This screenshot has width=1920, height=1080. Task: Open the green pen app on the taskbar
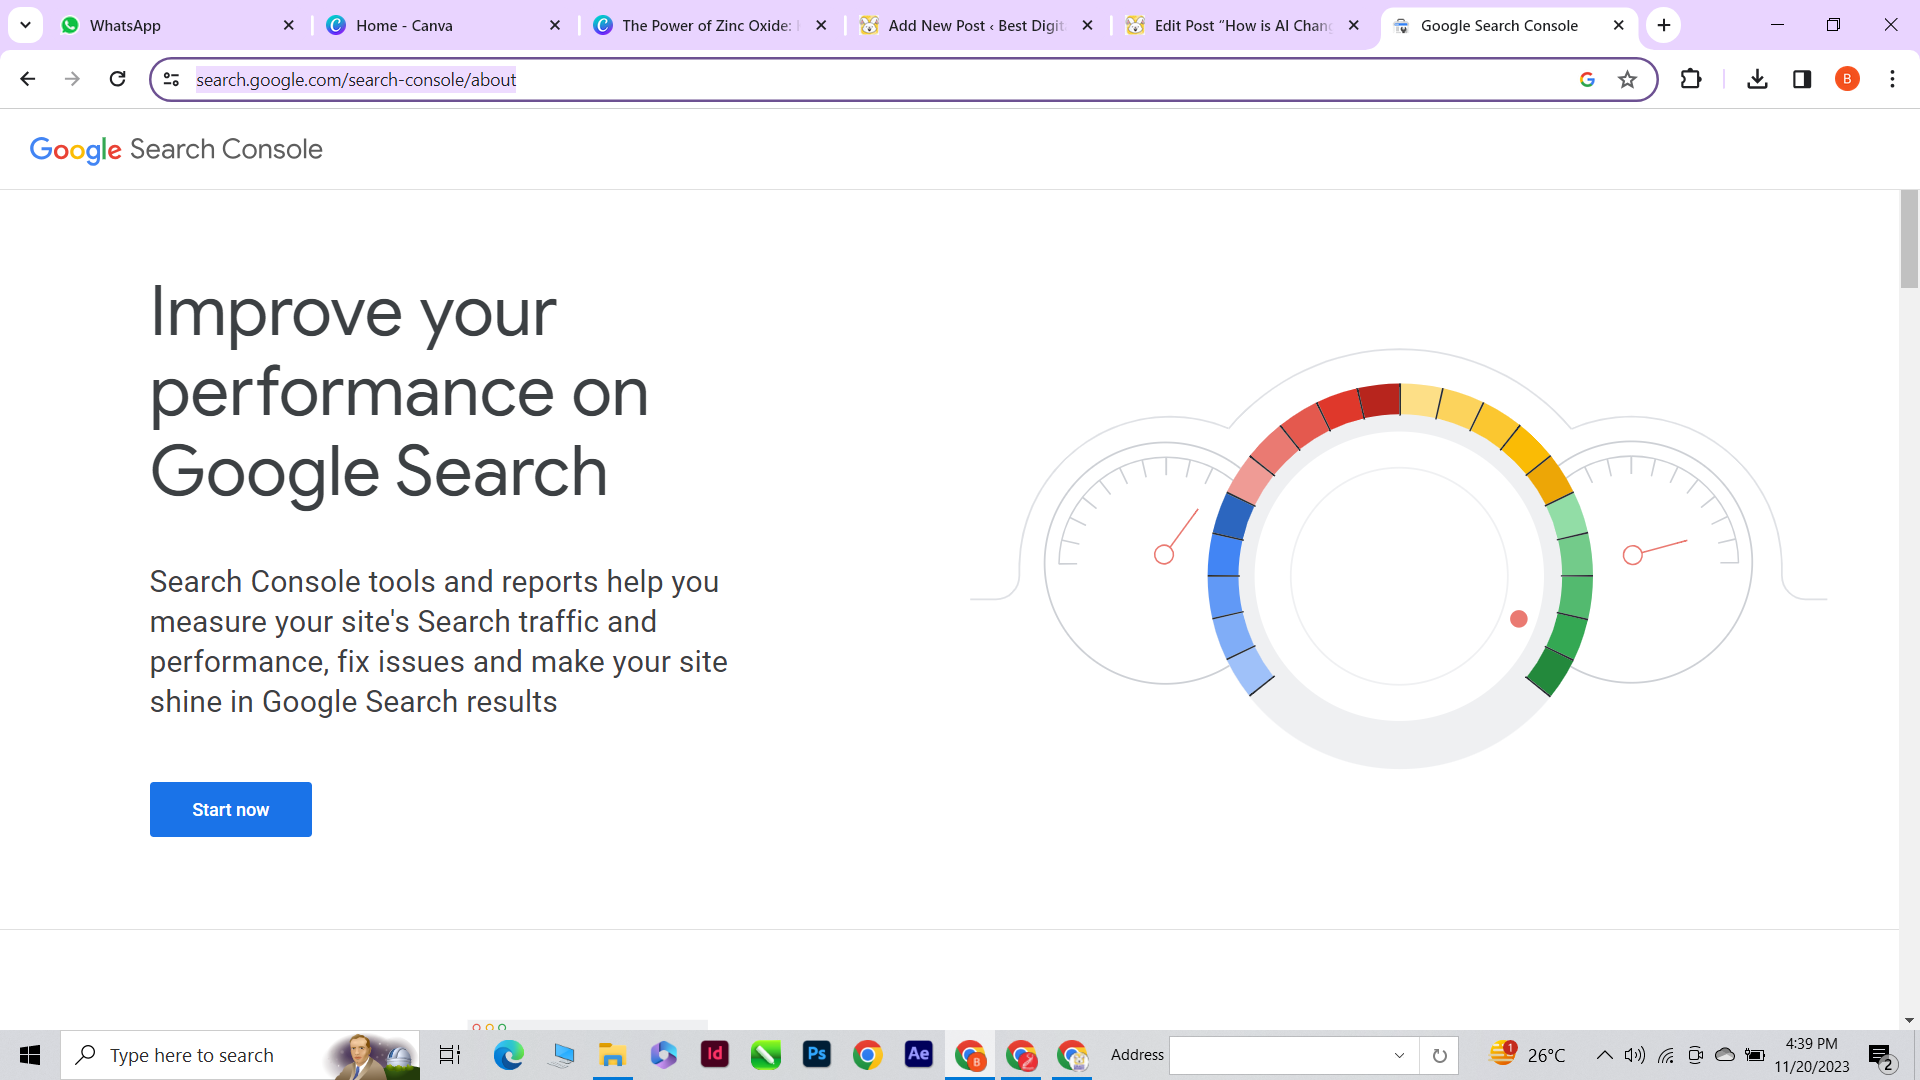(766, 1055)
